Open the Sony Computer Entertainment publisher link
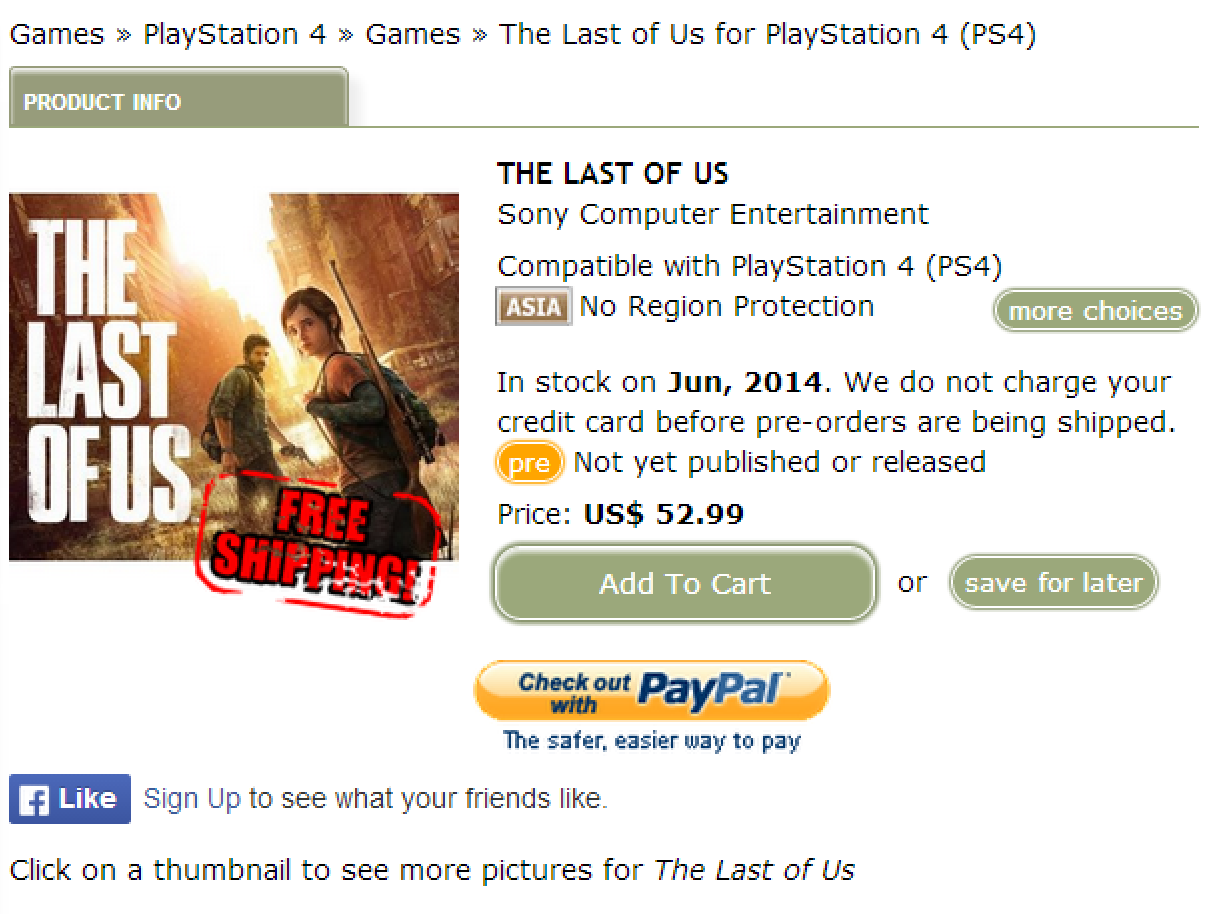 tap(713, 214)
